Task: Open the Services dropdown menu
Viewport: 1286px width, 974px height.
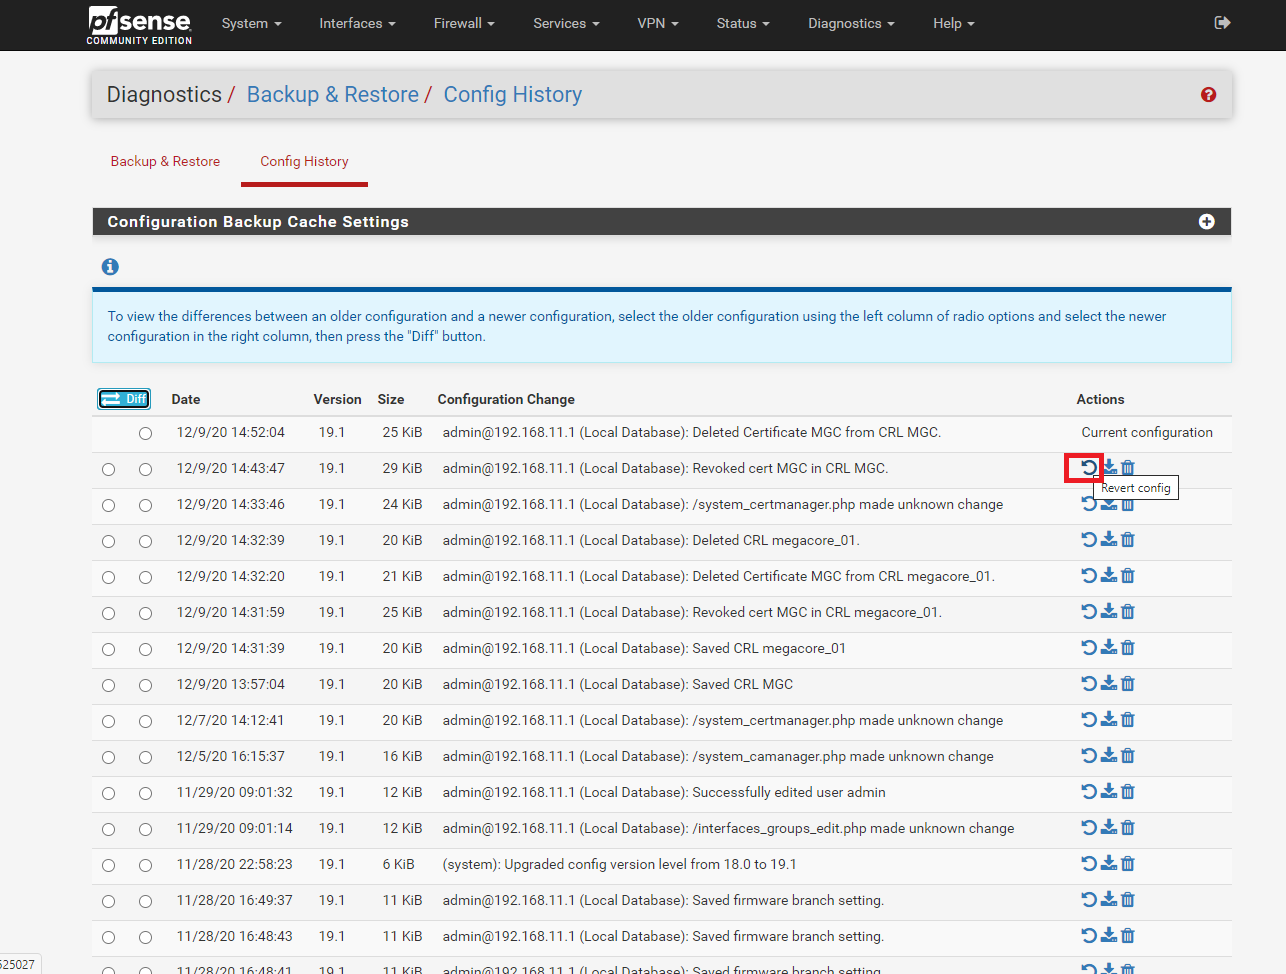Action: coord(566,23)
